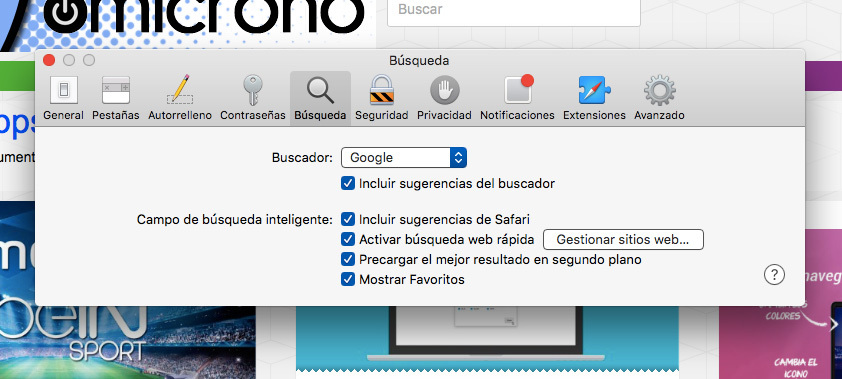Toggle the Mostrar Favoritos checkbox
Image resolution: width=842 pixels, height=379 pixels.
(x=348, y=280)
